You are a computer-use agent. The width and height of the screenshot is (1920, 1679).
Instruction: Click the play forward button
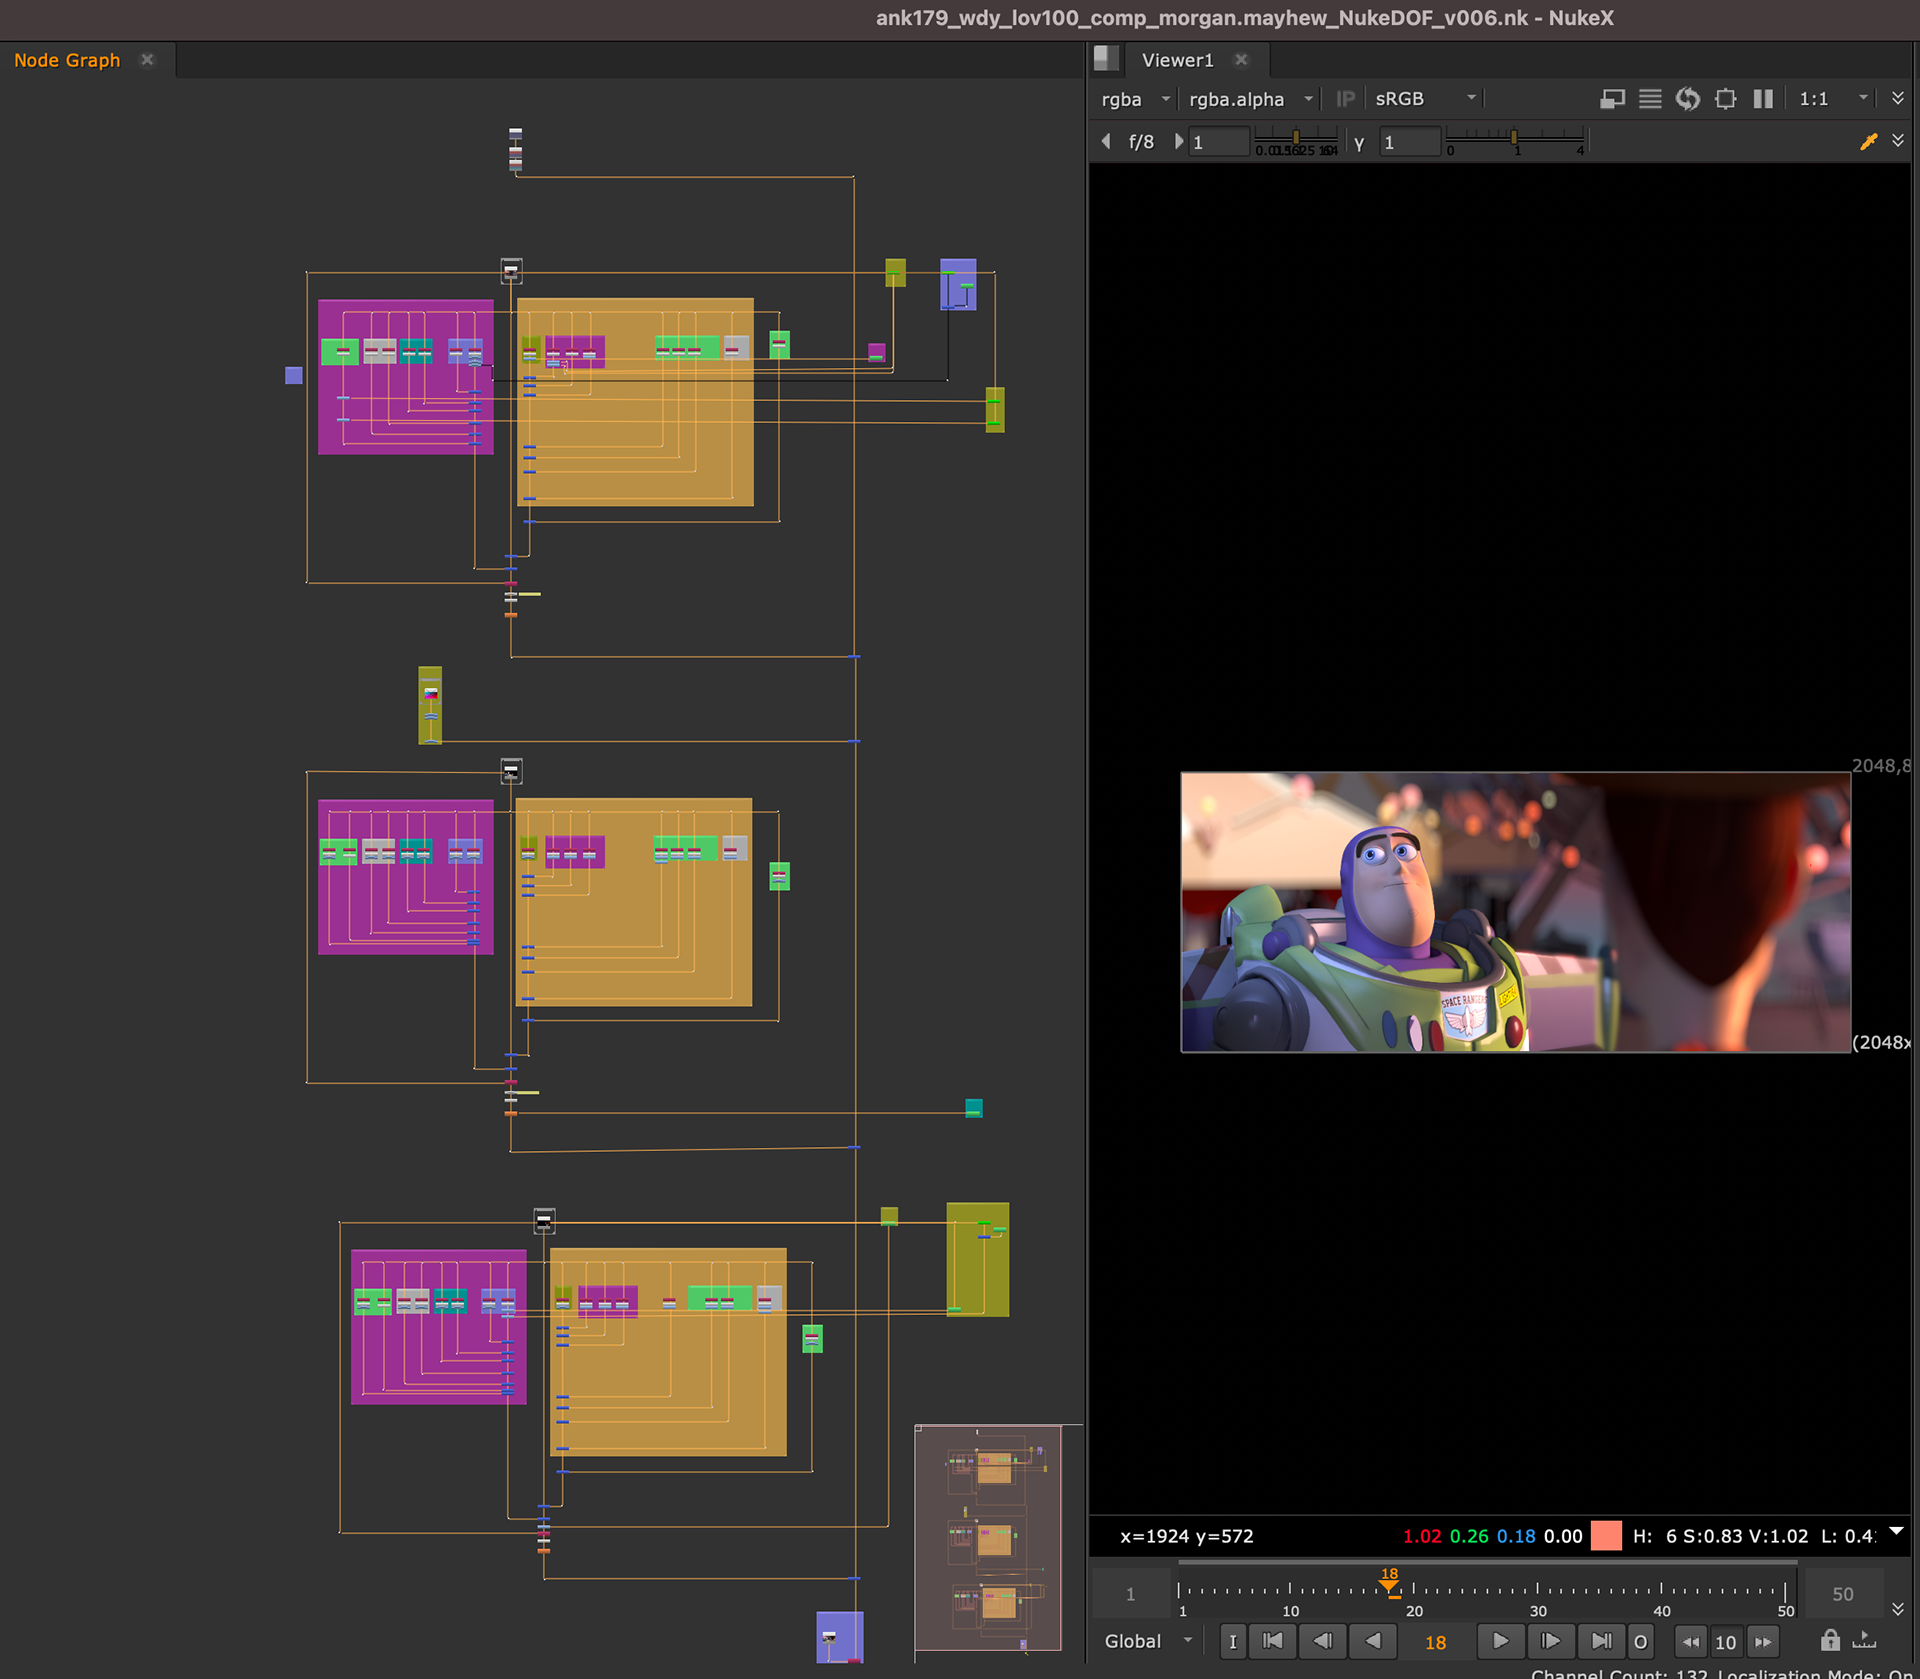tap(1500, 1641)
